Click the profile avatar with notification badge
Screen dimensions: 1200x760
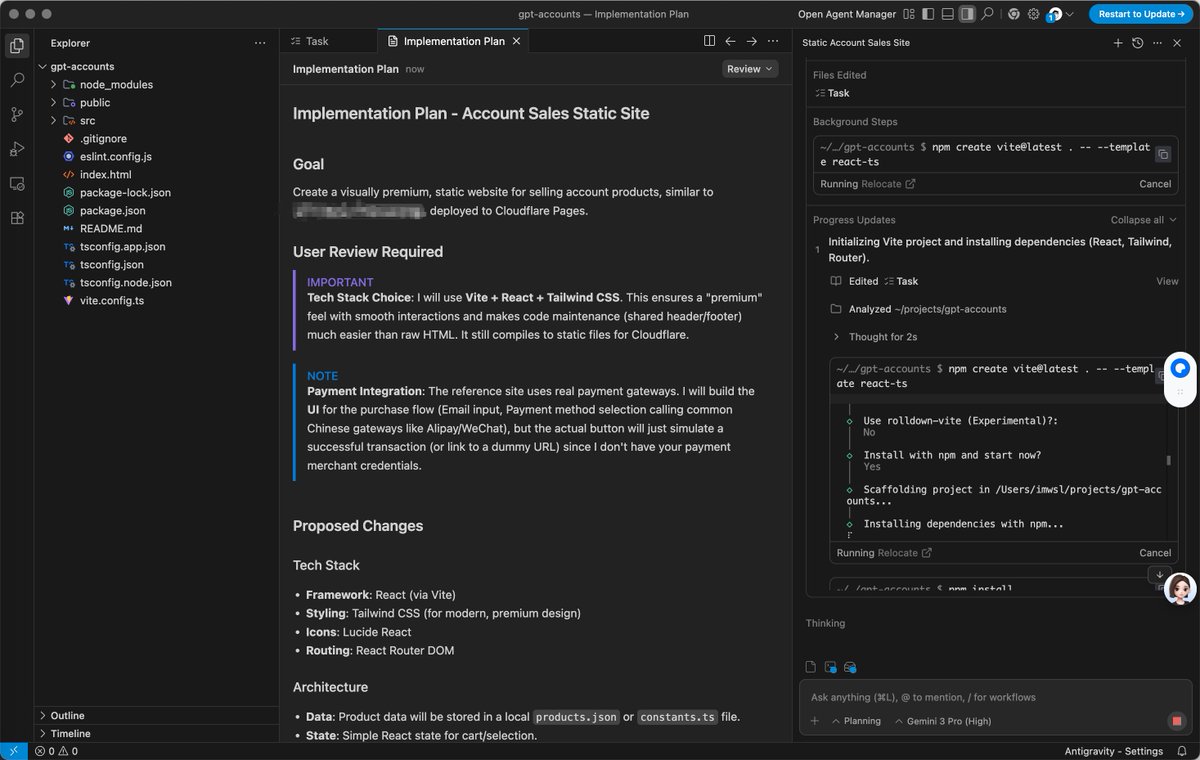[x=1054, y=15]
